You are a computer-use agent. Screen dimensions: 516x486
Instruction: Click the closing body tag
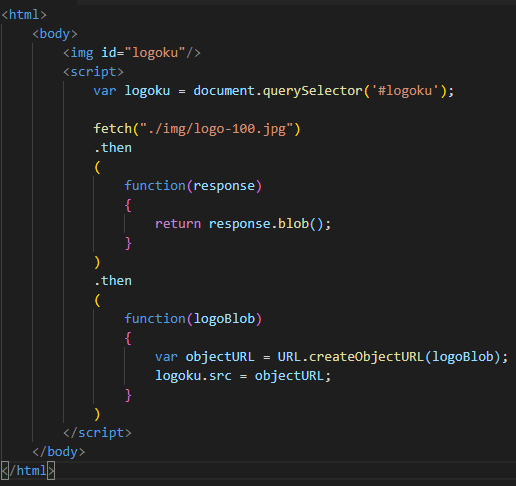59,452
